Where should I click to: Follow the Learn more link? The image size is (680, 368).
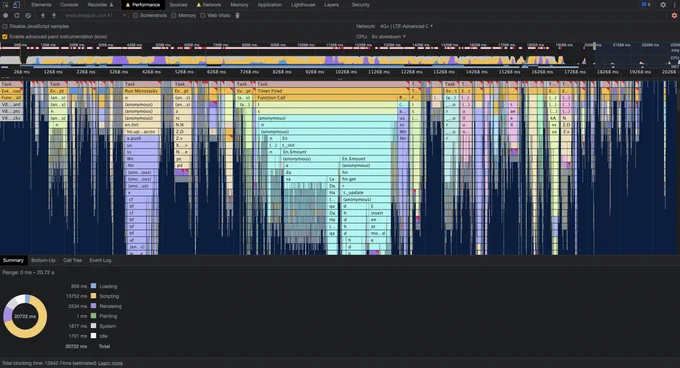pos(110,363)
